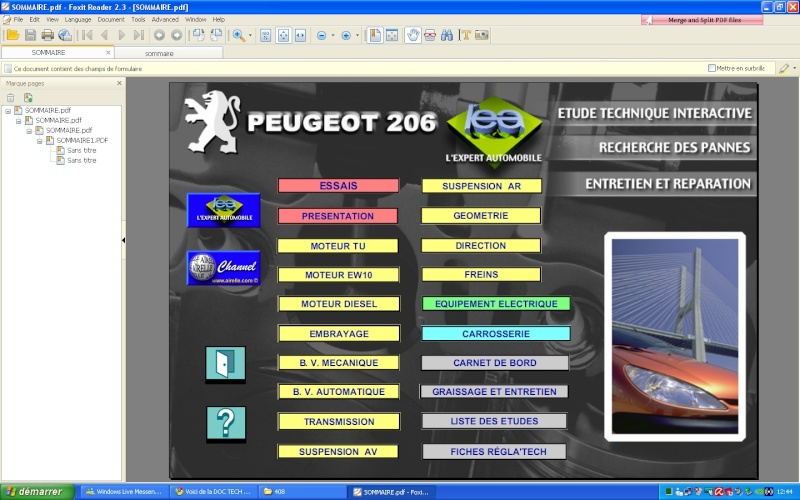Screen dimensions: 800x500
Task: Collapse the top-level SOMMAIRE.pdf bookmark
Action: 8,111
